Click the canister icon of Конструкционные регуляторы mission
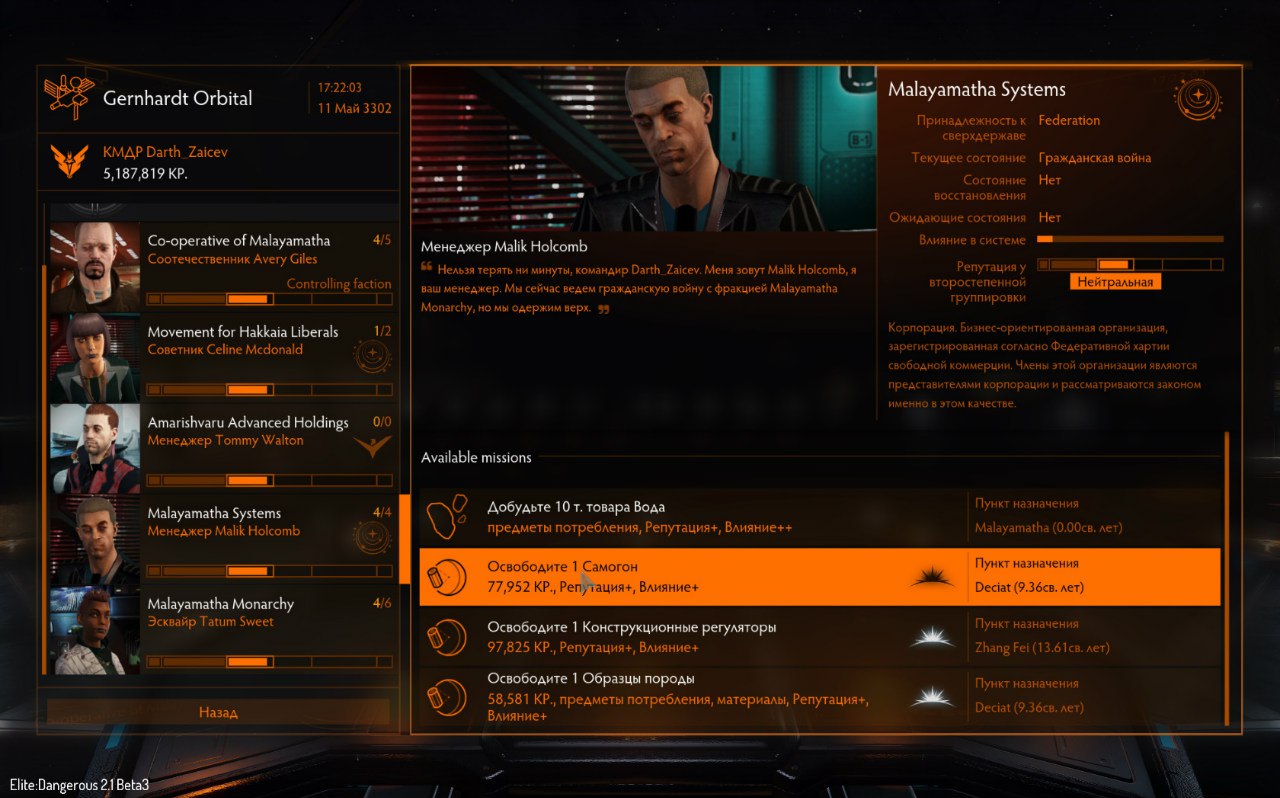The width and height of the screenshot is (1280, 798). pyautogui.click(x=446, y=637)
